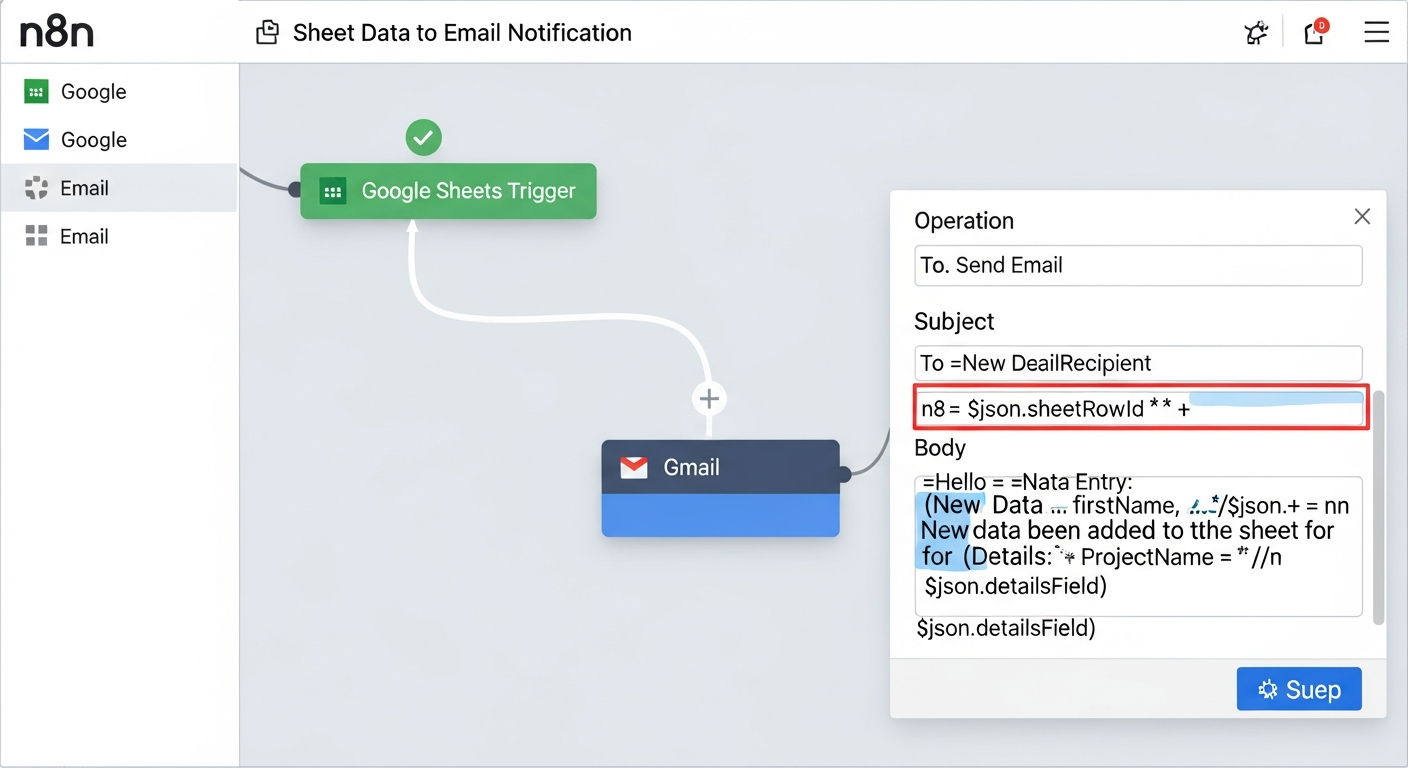This screenshot has width=1408, height=768.
Task: Open the hamburger menu in top right
Action: [x=1377, y=32]
